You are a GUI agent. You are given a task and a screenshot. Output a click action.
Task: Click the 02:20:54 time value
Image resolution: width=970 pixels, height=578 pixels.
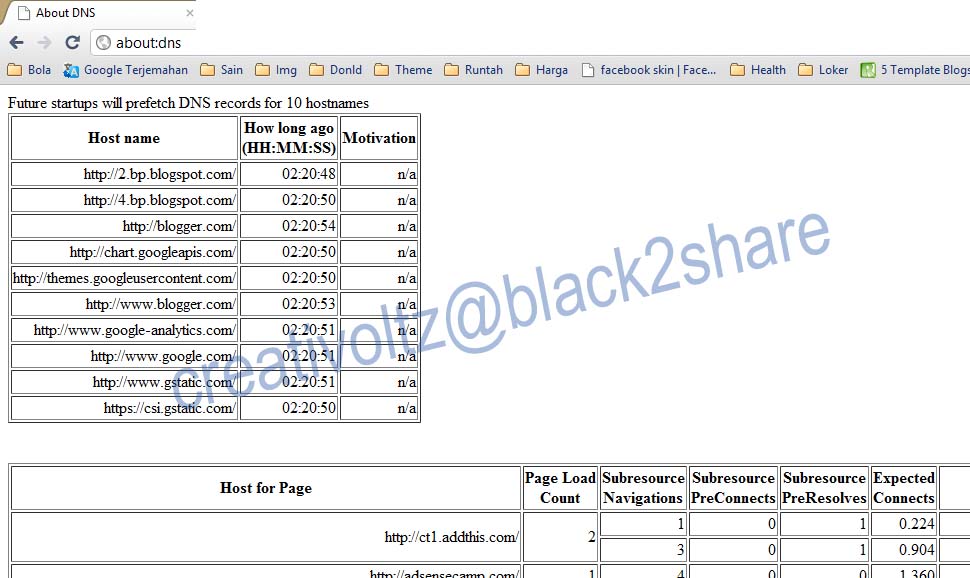309,226
